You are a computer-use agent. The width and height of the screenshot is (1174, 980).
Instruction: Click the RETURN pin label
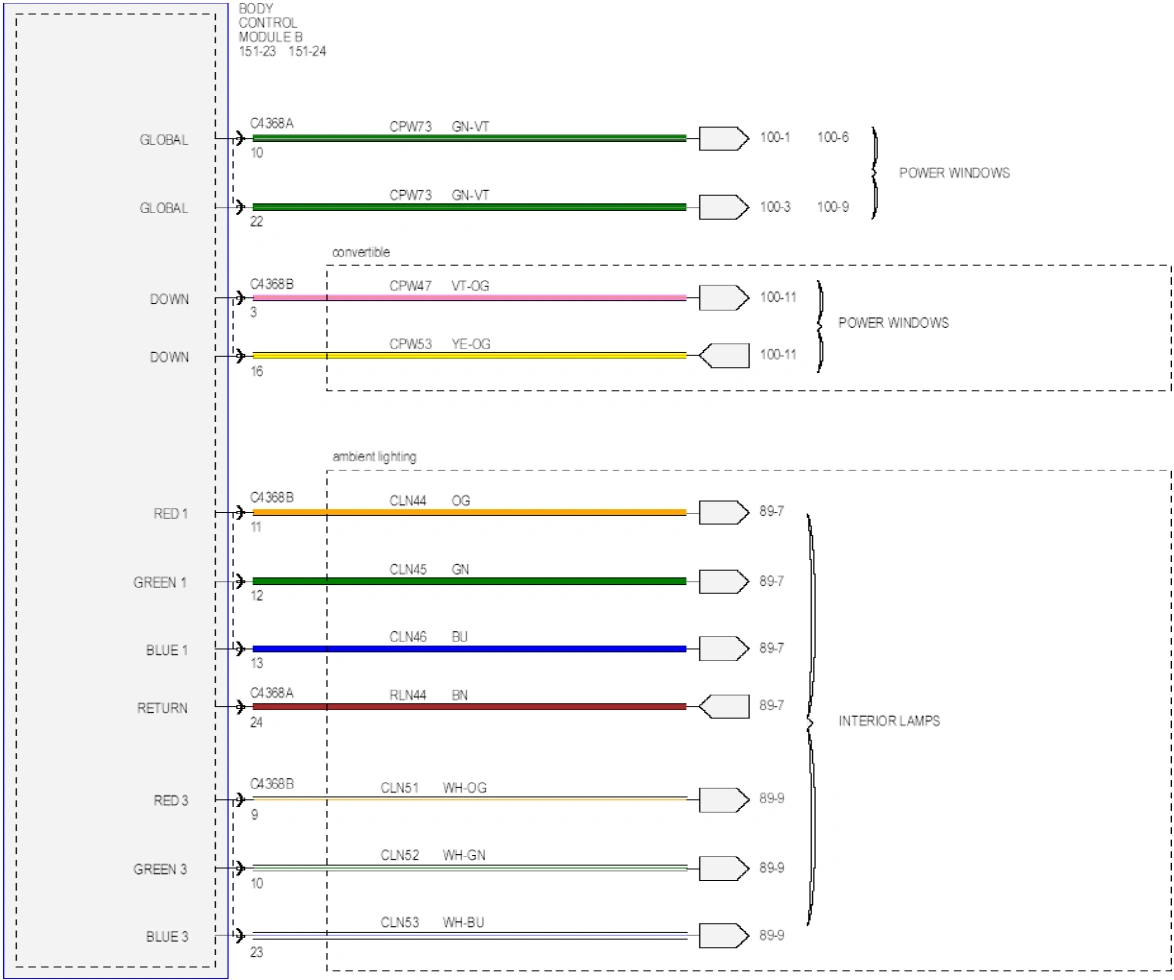point(162,708)
